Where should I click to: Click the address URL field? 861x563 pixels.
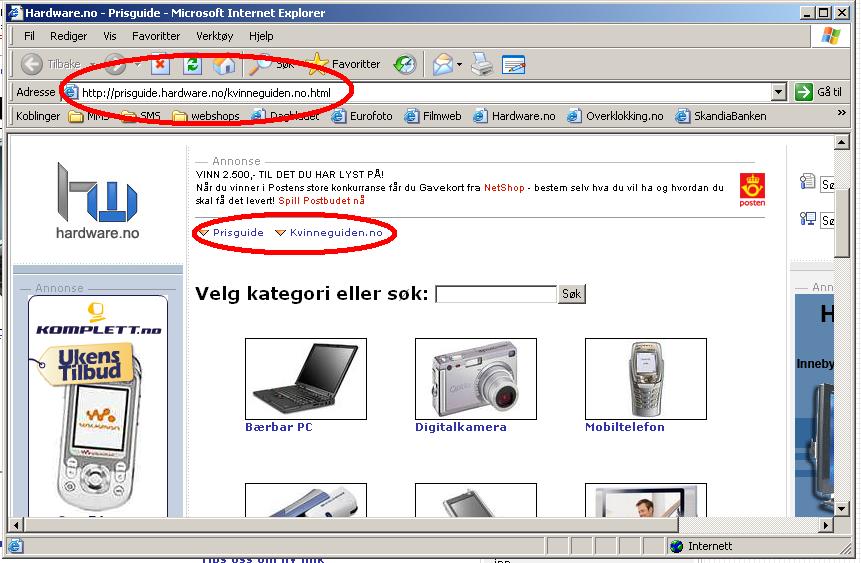tap(417, 92)
